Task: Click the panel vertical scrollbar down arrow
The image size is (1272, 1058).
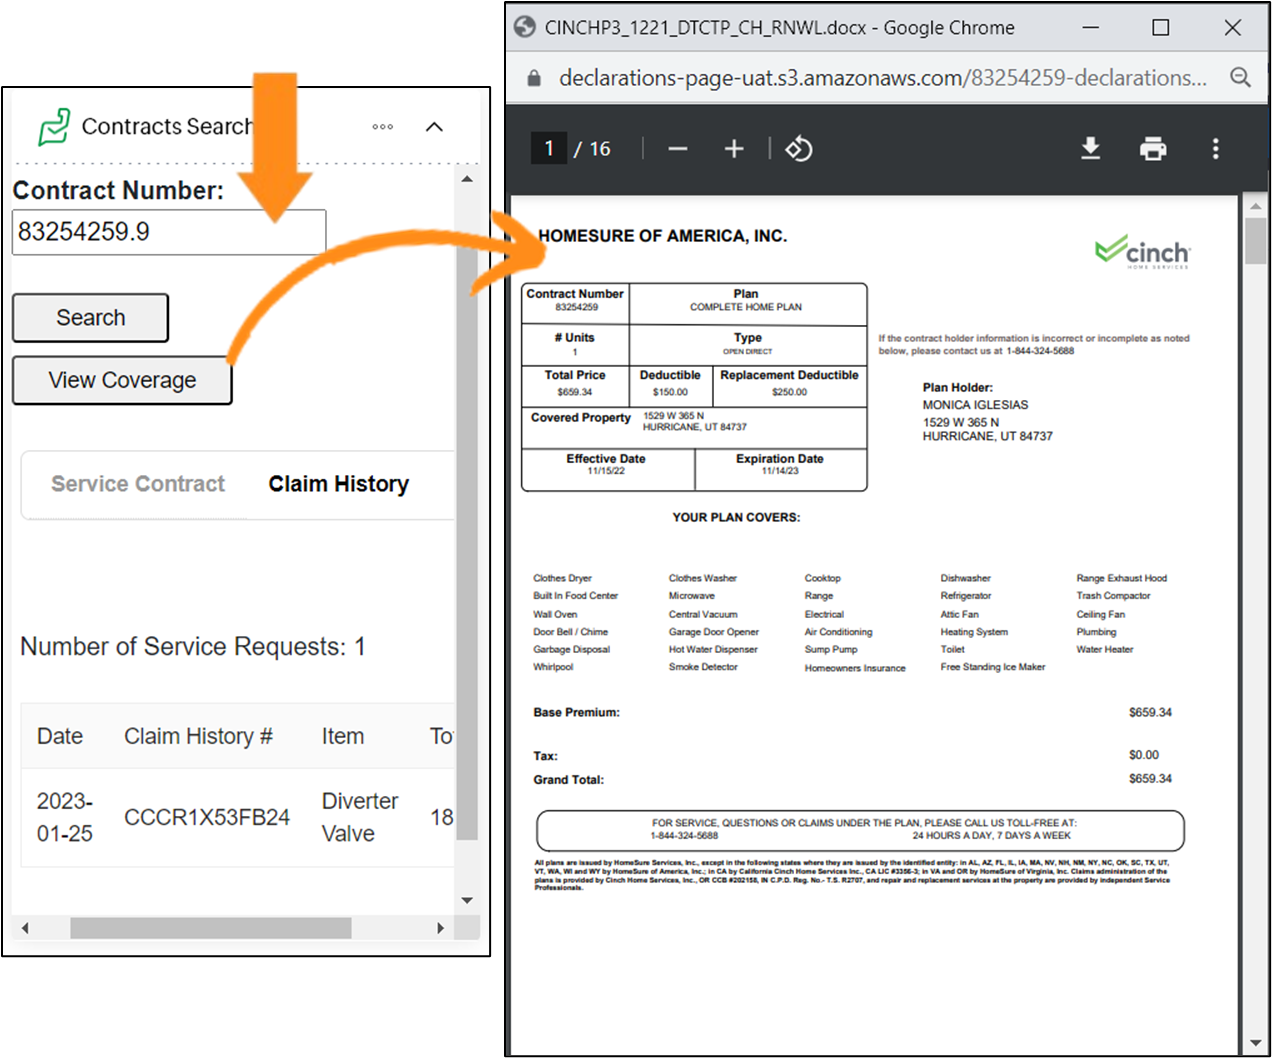Action: point(467,900)
